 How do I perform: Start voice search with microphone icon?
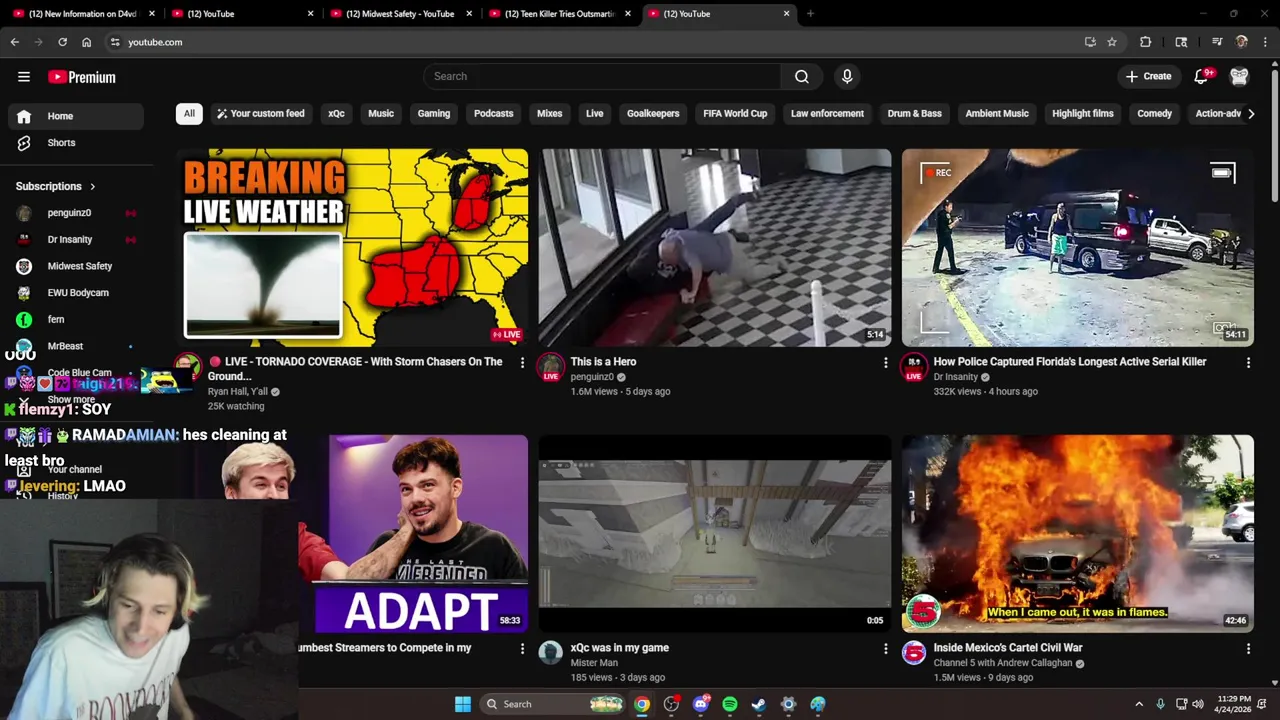pos(847,76)
